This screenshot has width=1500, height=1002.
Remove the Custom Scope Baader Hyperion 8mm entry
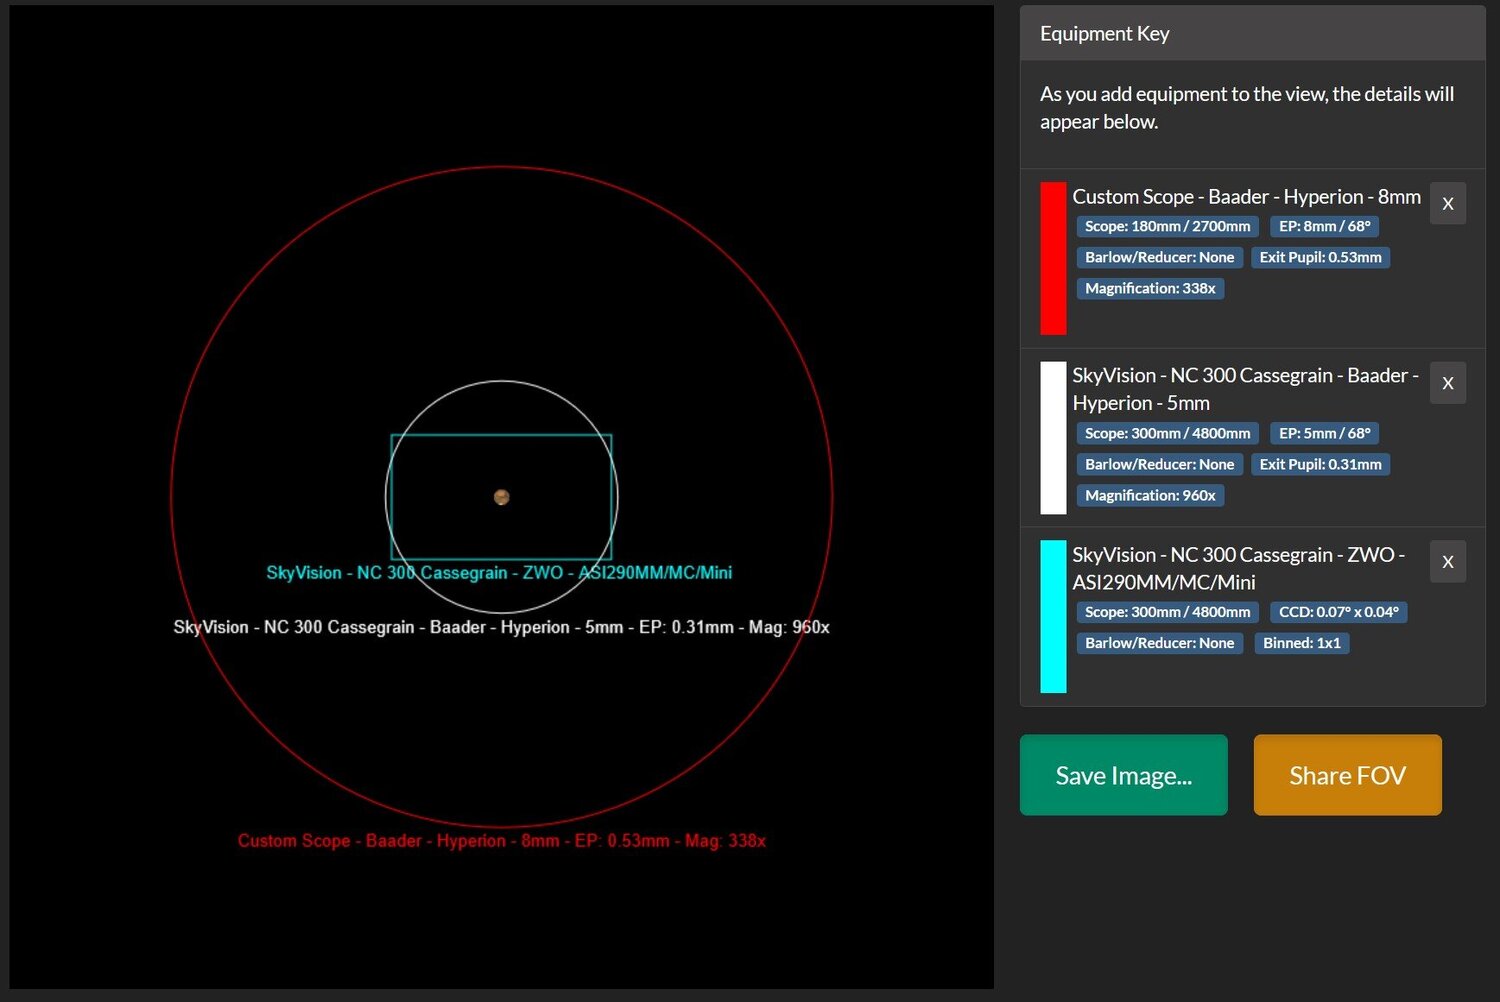[1447, 204]
